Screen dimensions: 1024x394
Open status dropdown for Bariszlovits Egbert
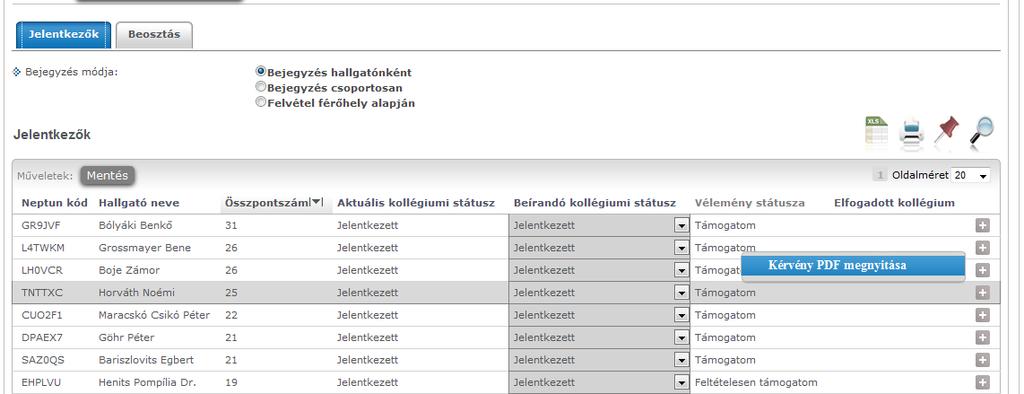(682, 360)
